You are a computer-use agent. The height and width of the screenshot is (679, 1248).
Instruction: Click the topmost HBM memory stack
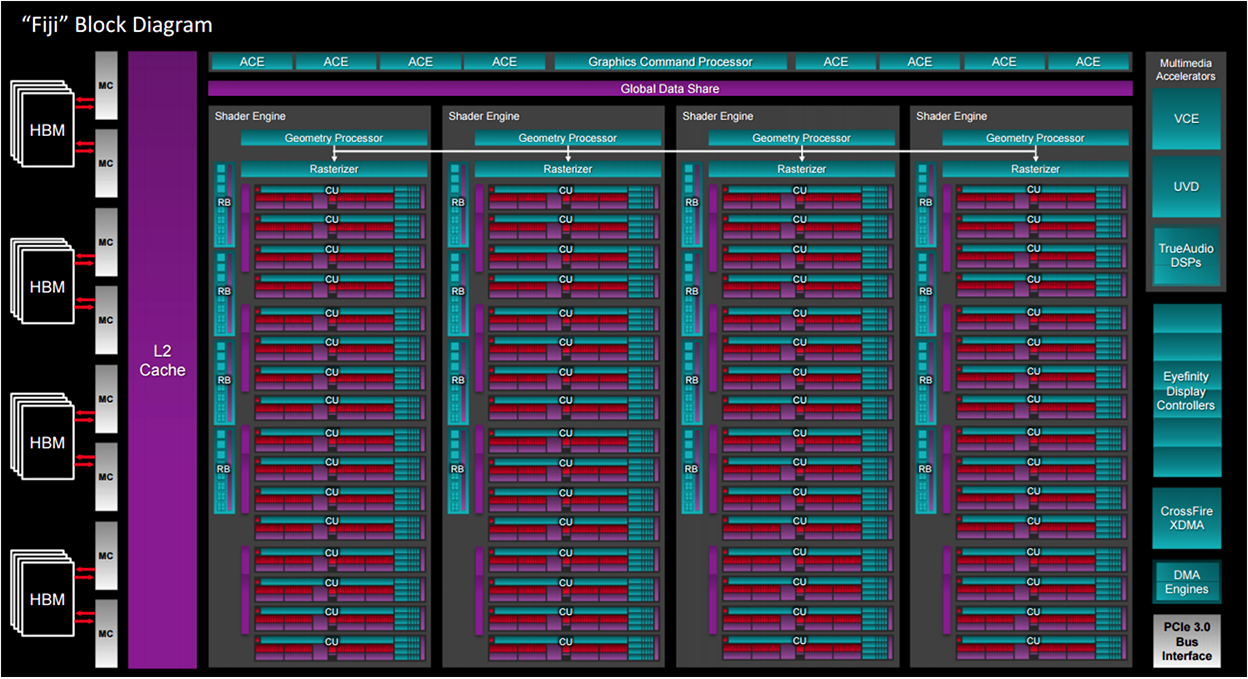(x=47, y=131)
